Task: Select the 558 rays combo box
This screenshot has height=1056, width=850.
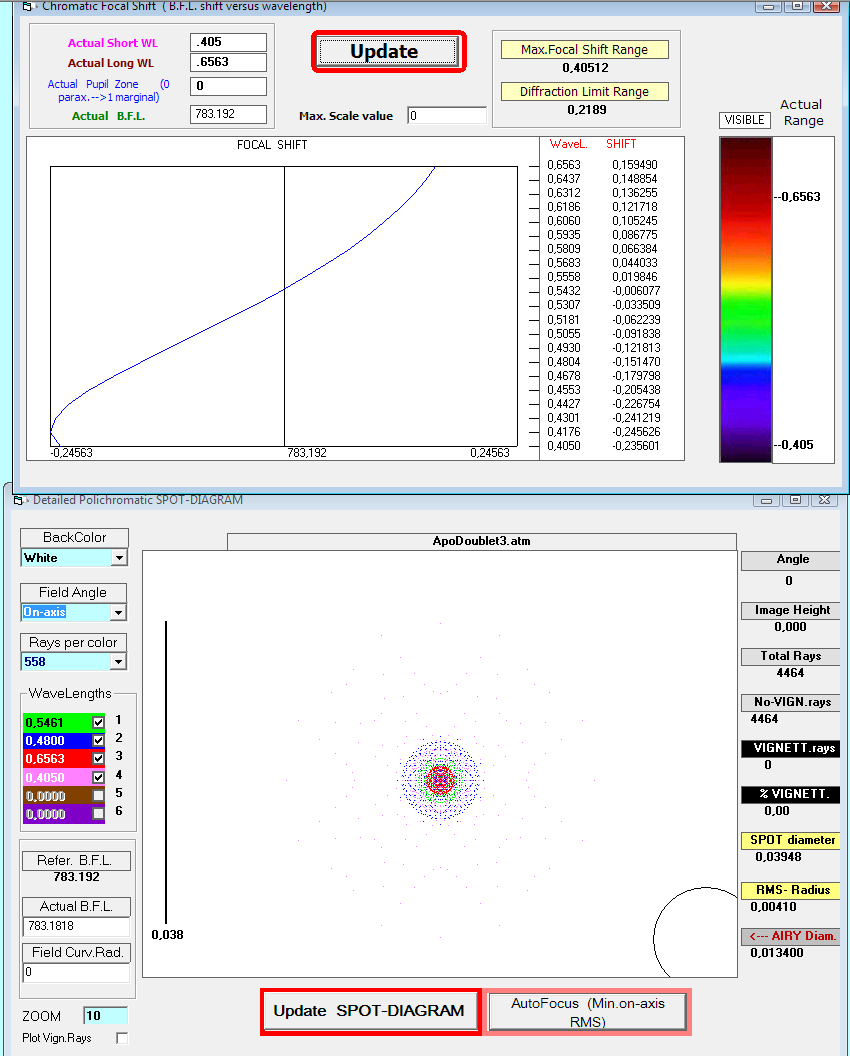Action: [74, 661]
